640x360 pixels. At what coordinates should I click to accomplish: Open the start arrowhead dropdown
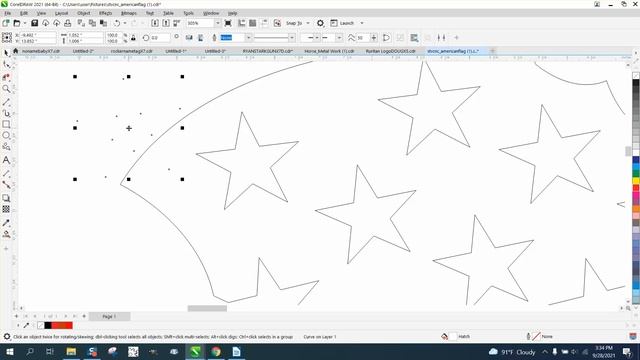point(317,38)
